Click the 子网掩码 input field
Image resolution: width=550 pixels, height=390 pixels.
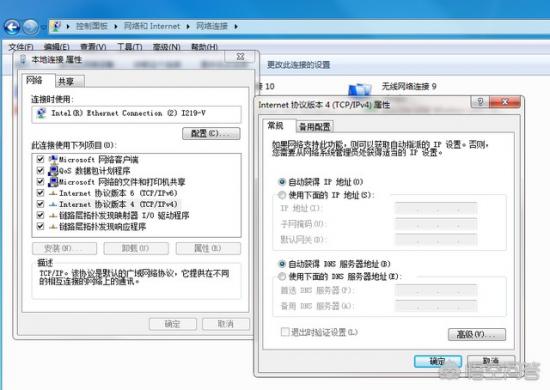[x=436, y=225]
